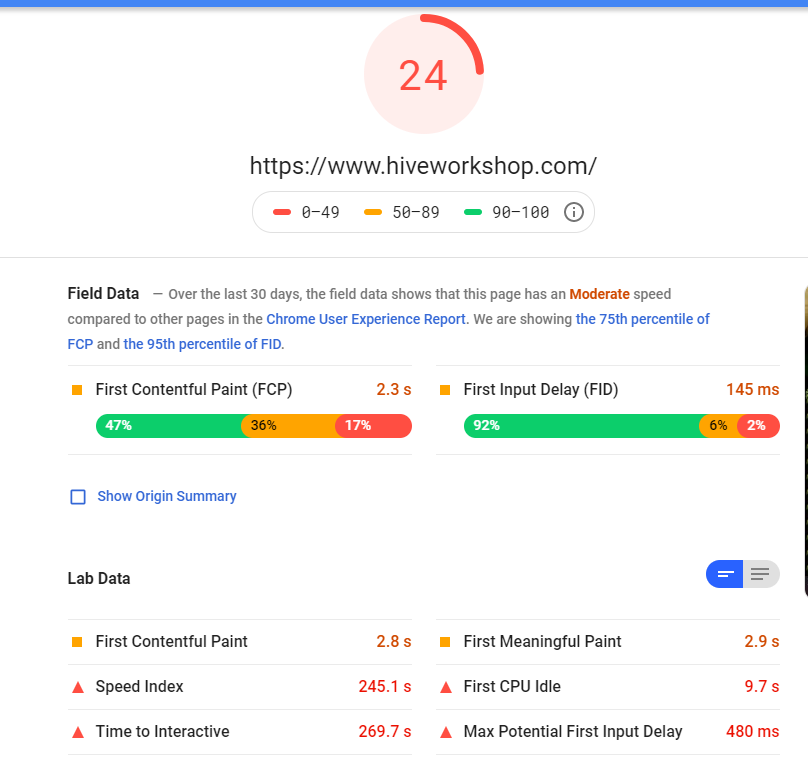
Task: Click the Lab Data section heading
Action: [99, 578]
